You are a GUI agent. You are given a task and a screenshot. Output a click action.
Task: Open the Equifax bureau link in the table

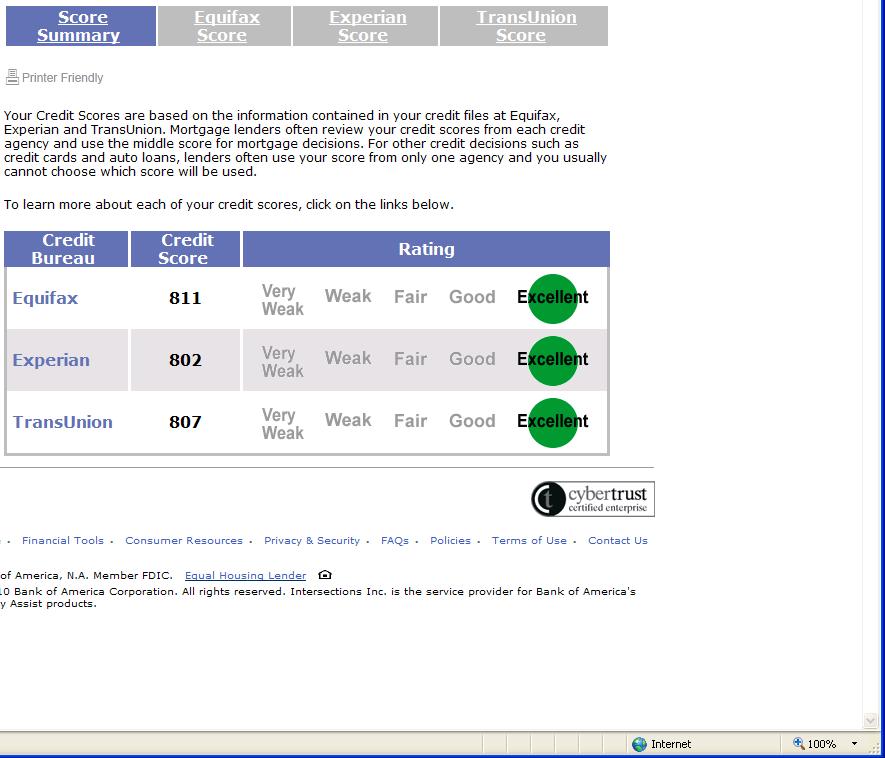pyautogui.click(x=45, y=297)
